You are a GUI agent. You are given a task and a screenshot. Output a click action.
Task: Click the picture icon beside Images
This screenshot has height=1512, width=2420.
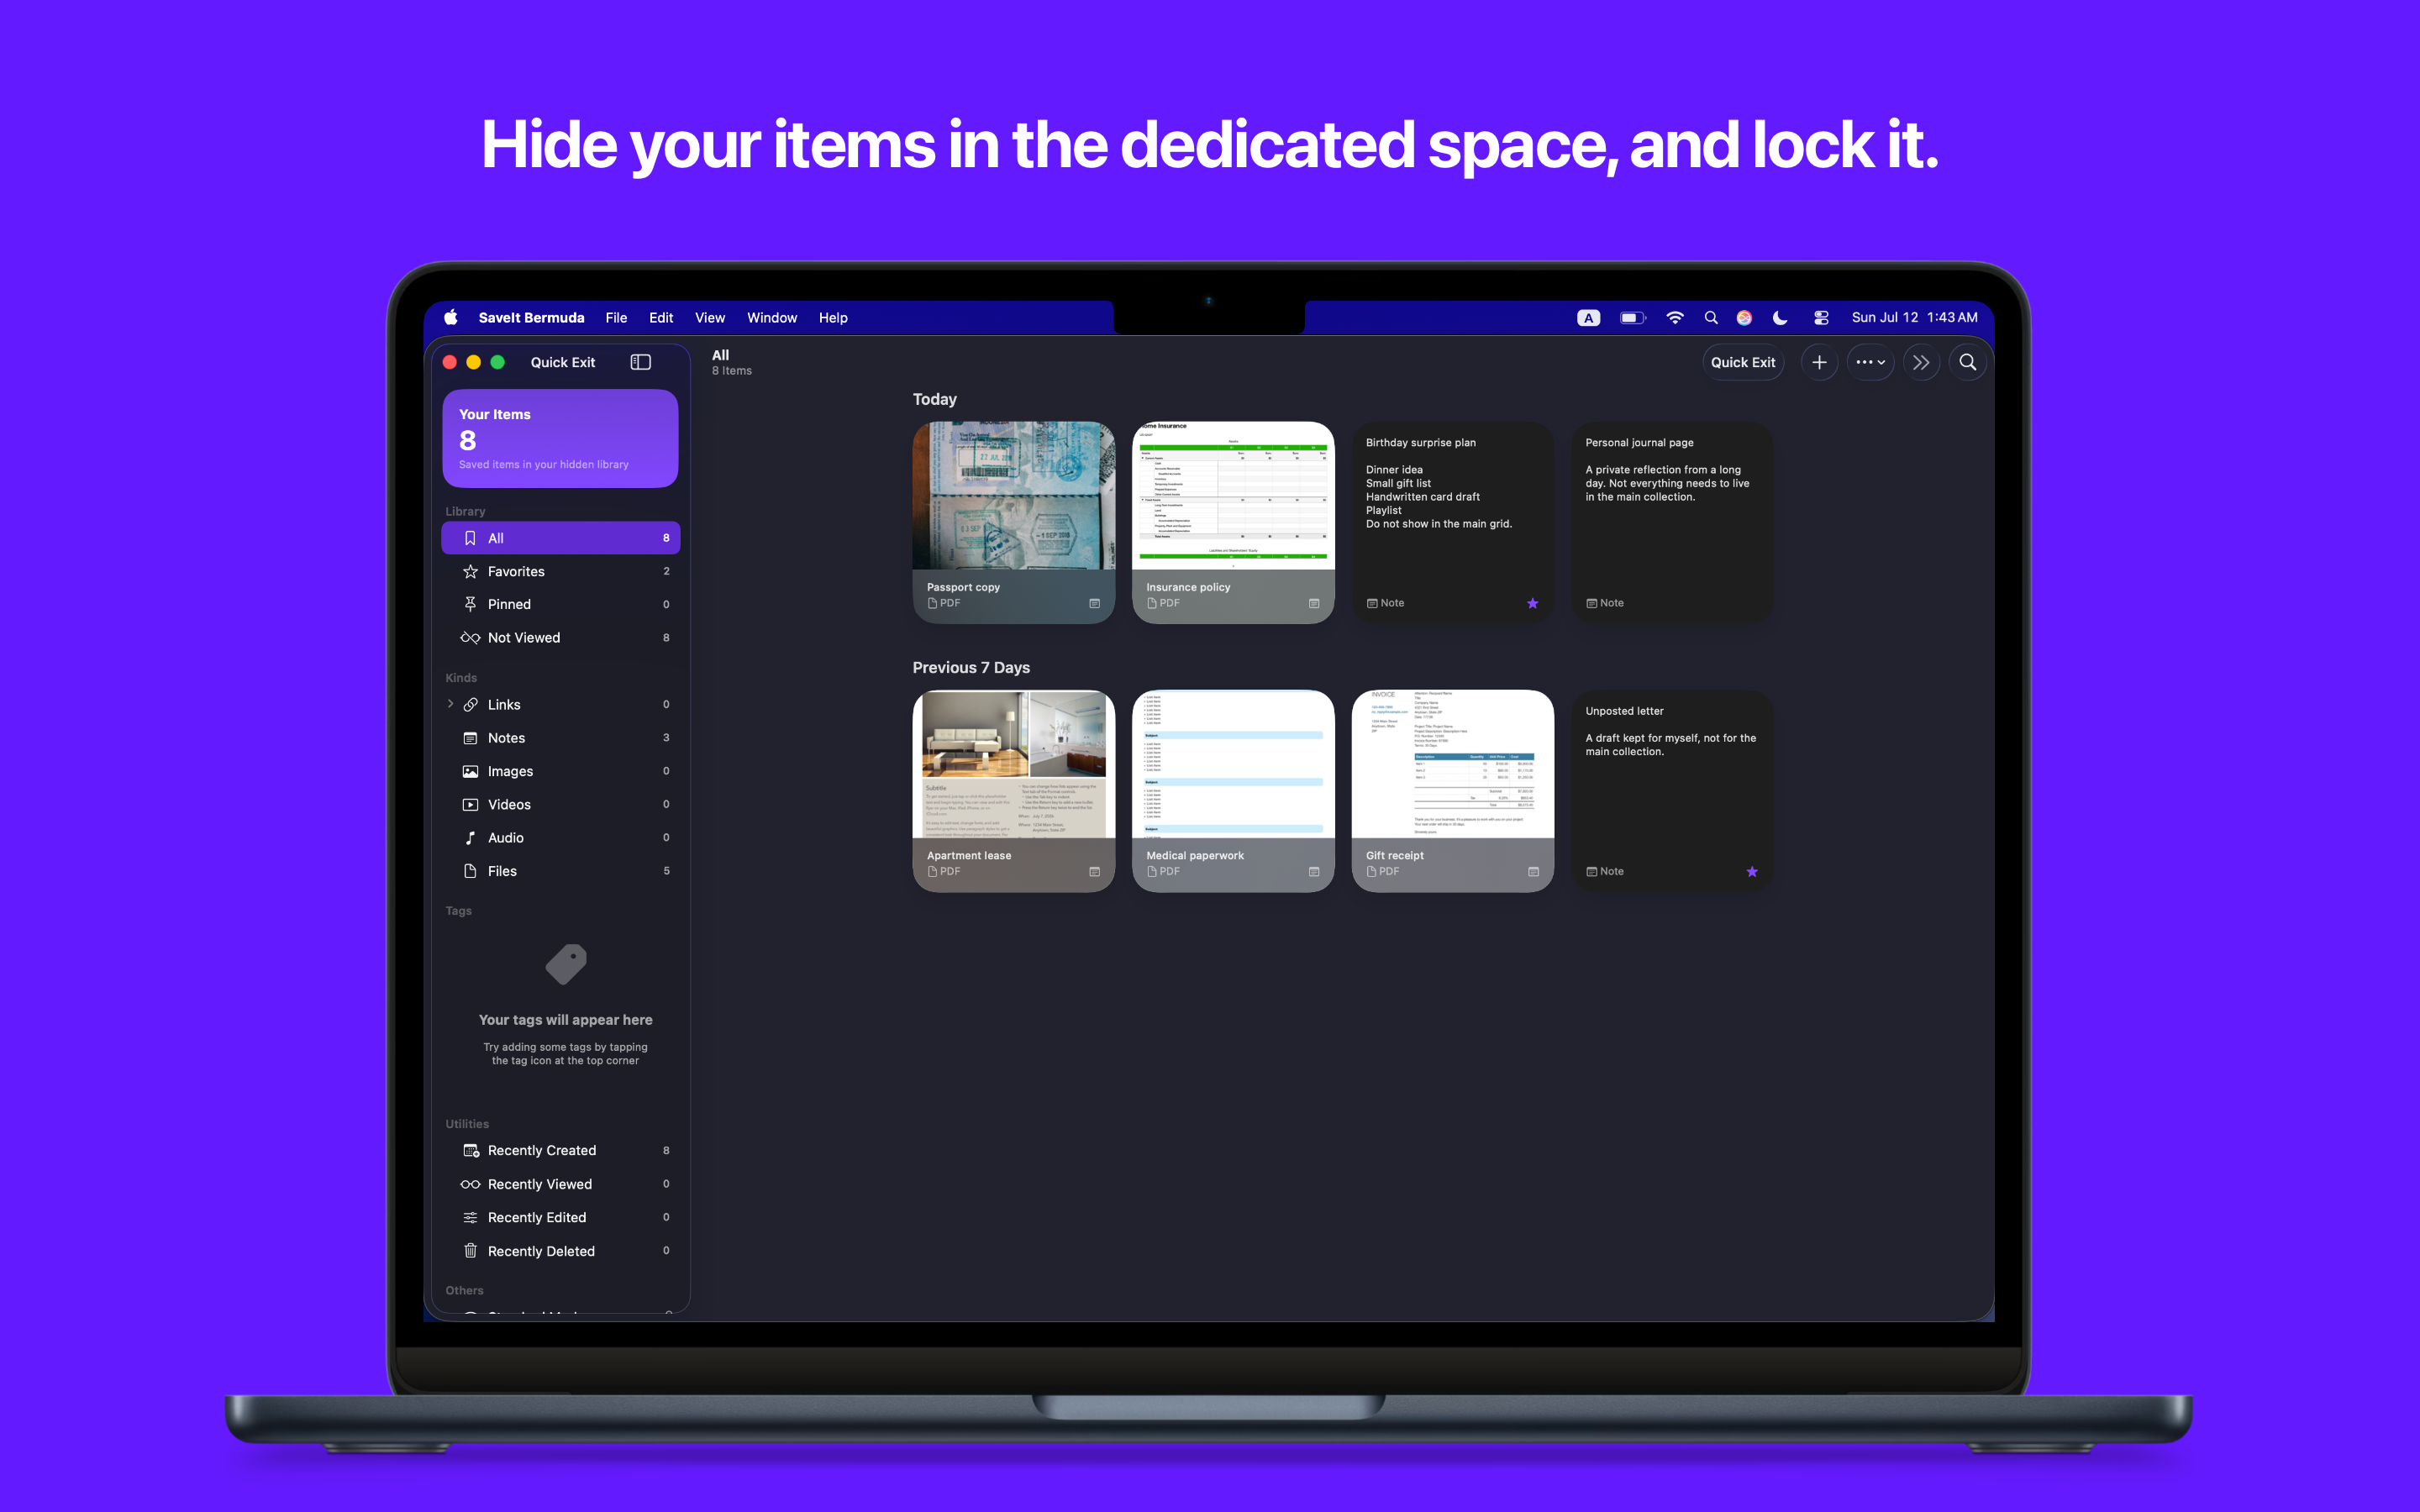pos(470,771)
